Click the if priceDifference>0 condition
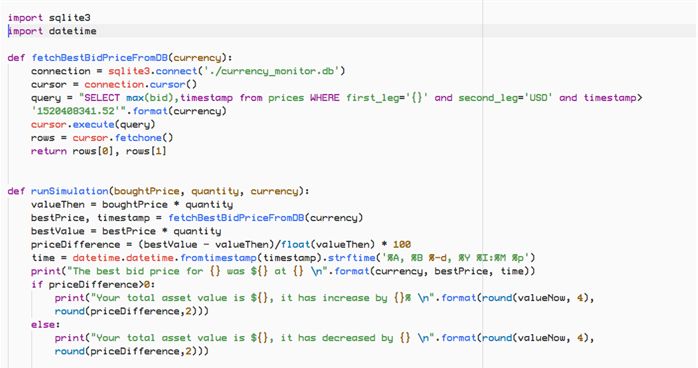The image size is (698, 368). click(93, 285)
